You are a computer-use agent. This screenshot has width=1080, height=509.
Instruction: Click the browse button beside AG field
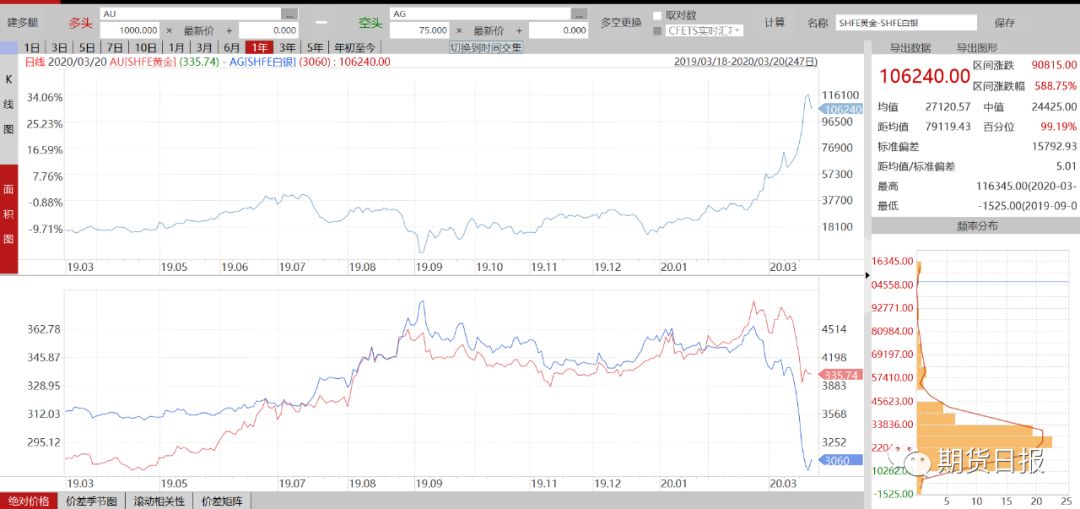(x=579, y=14)
